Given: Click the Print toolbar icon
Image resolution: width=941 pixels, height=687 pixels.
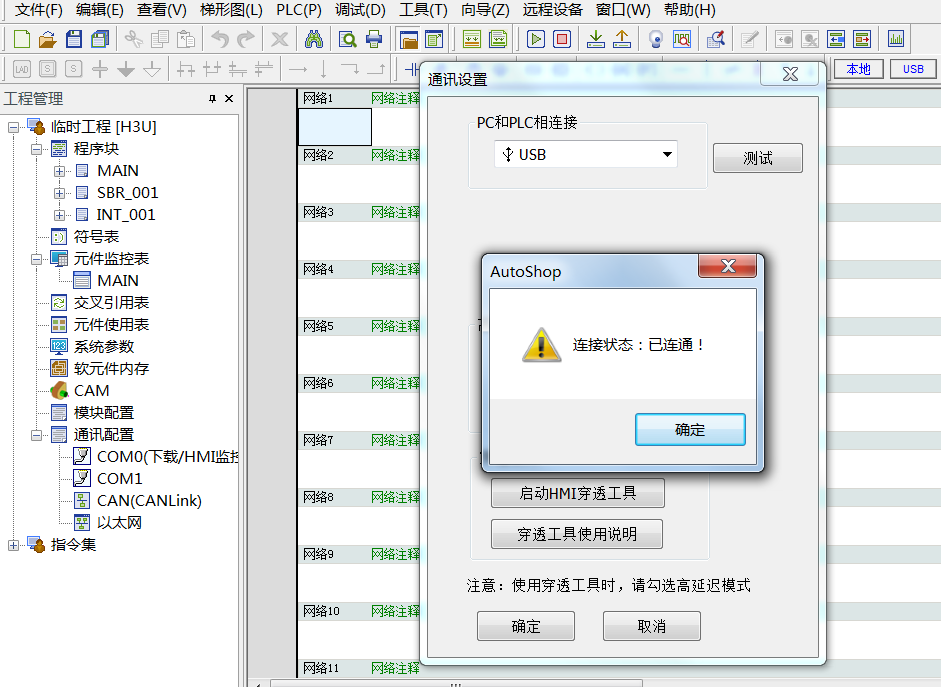Looking at the screenshot, I should 374,40.
